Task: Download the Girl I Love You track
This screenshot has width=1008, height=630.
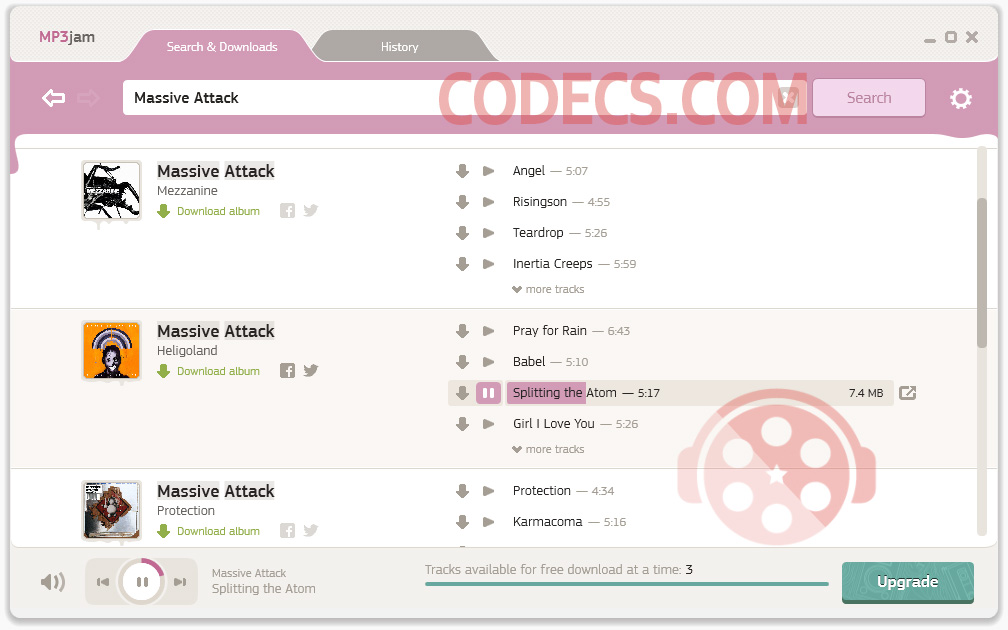Action: pos(462,424)
